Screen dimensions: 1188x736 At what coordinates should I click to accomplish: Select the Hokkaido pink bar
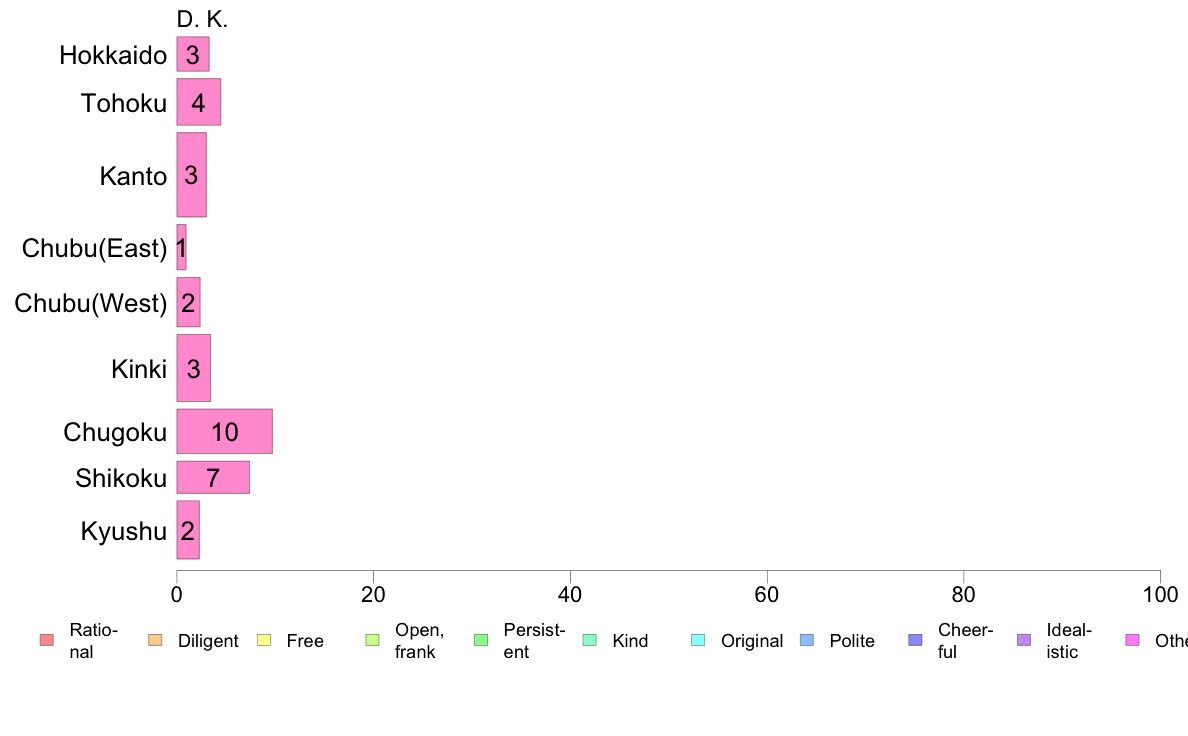tap(192, 54)
